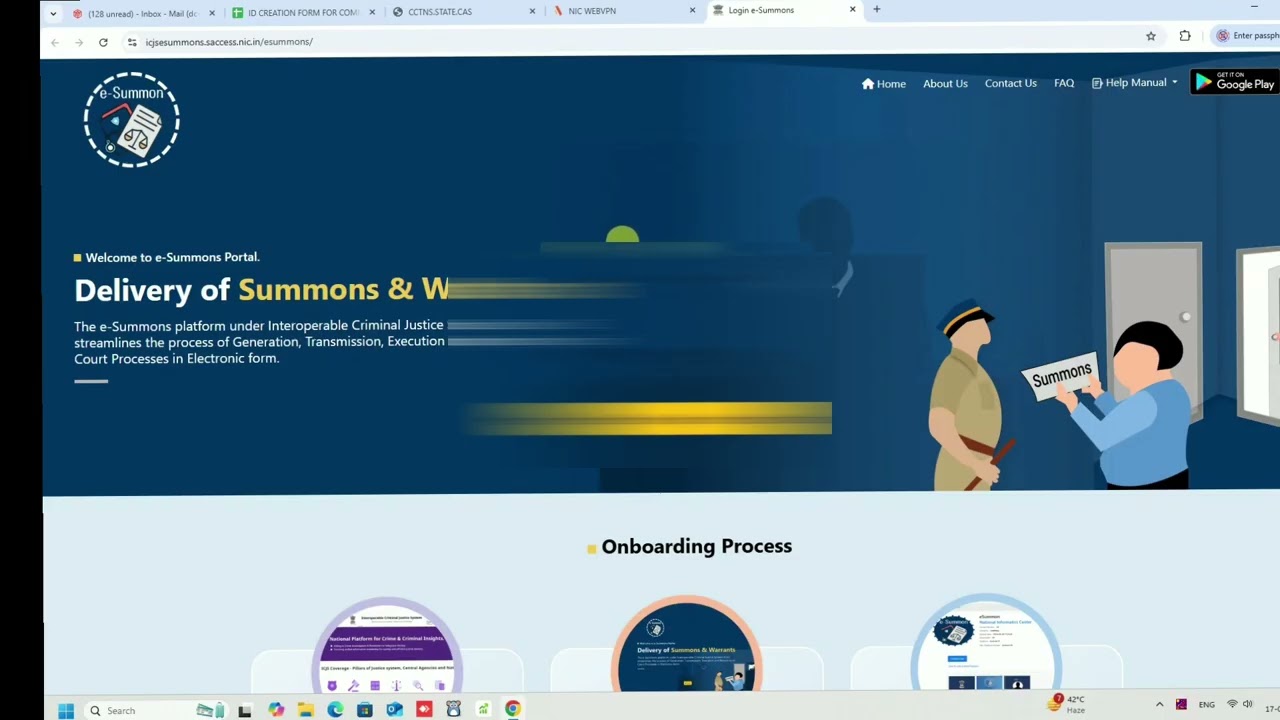The width and height of the screenshot is (1280, 720).
Task: Close the CCTNS.STATE.CAS tab
Action: click(533, 11)
